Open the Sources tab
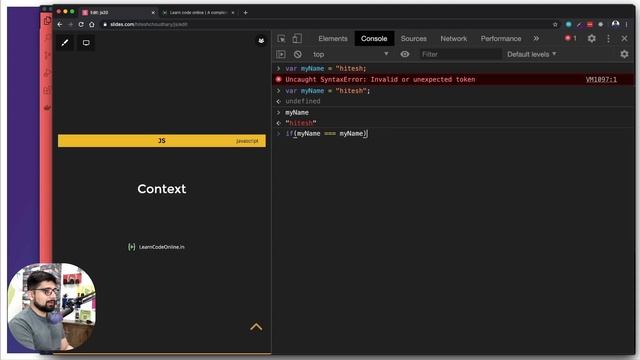This screenshot has width=640, height=360. pyautogui.click(x=413, y=38)
